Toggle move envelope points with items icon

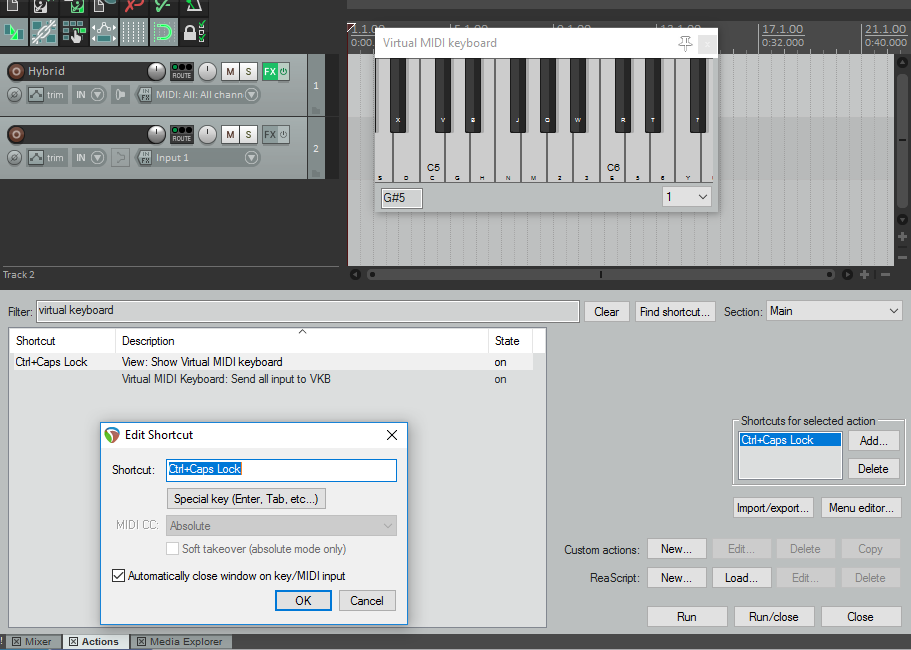pos(104,33)
